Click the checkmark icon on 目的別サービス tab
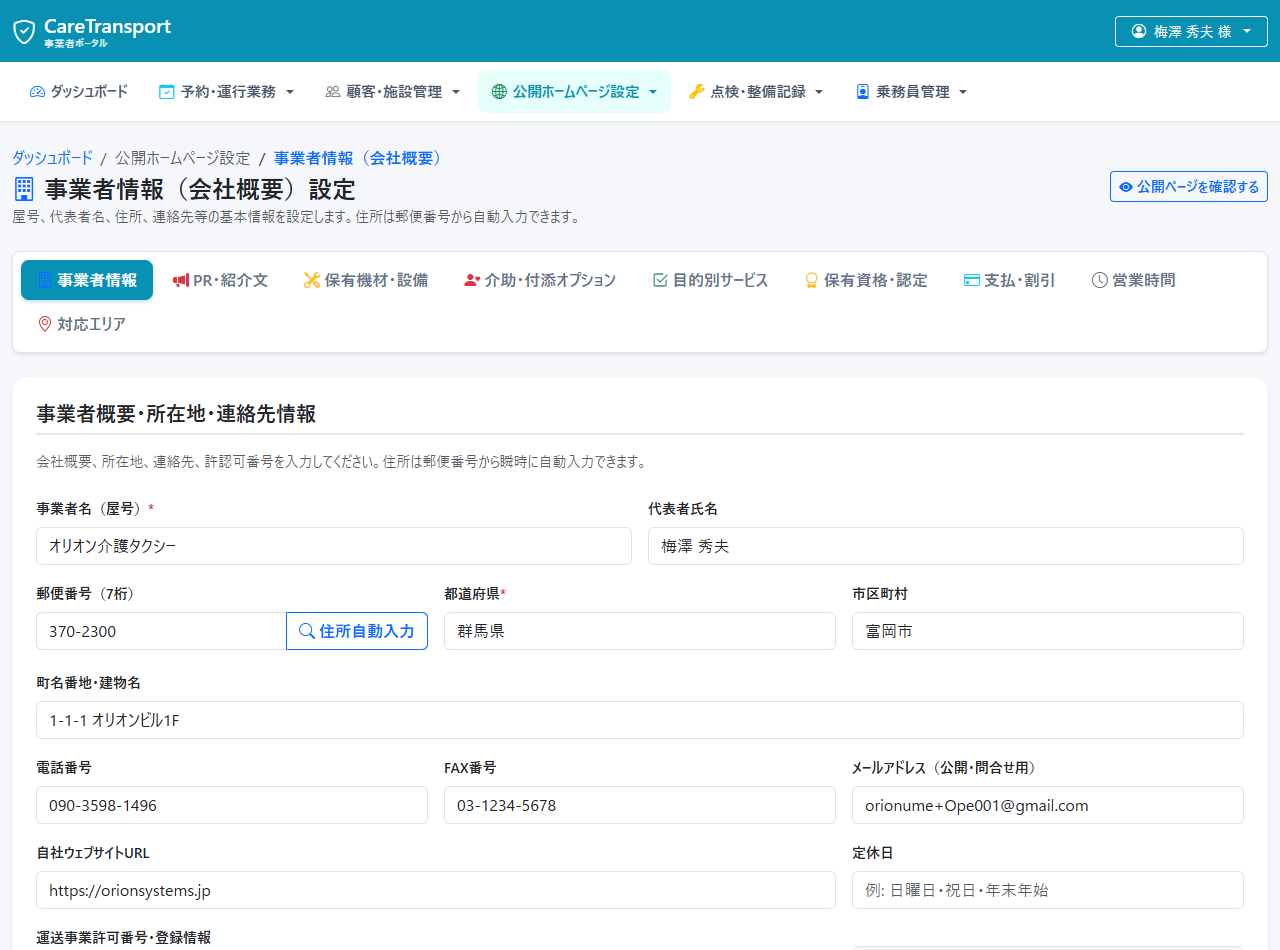Screen dimensions: 1280x950 [660, 280]
